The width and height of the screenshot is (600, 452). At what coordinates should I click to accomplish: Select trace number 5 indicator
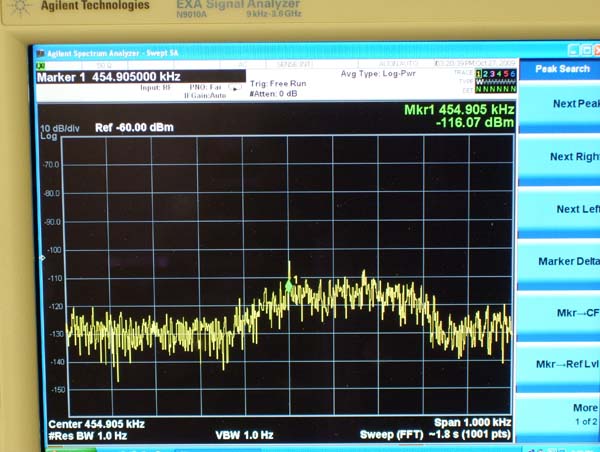[x=506, y=73]
